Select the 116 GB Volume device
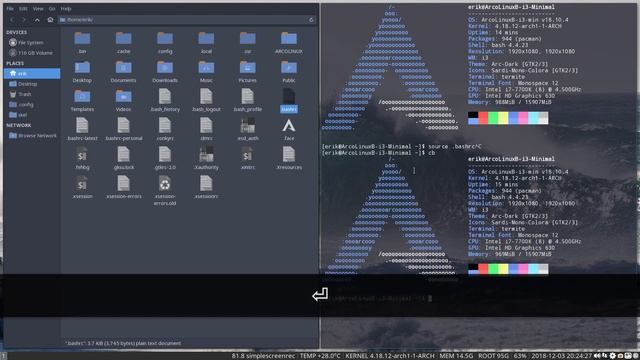Viewport: 640px width, 360px height. [31, 53]
